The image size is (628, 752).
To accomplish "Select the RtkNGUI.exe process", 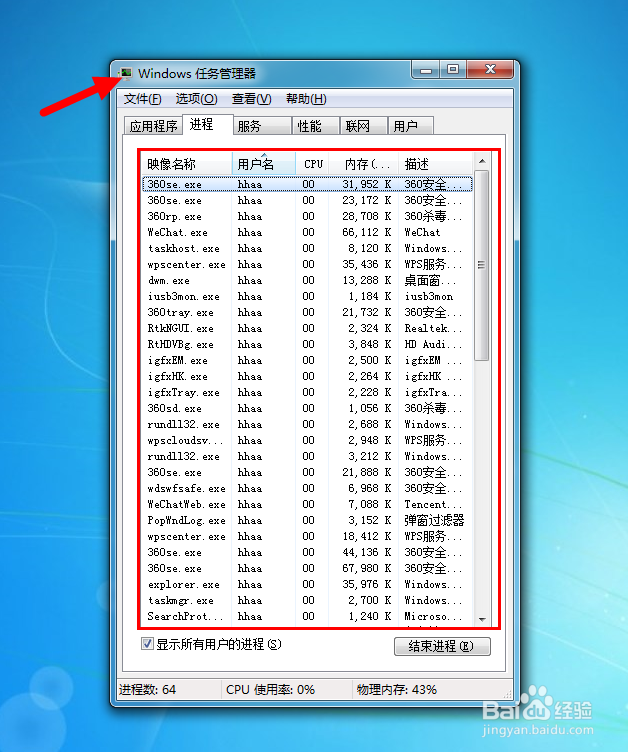I will click(x=308, y=329).
